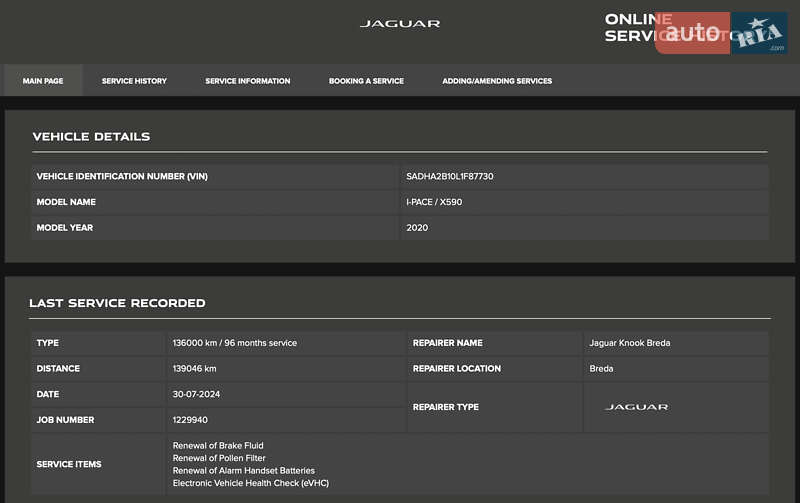Click the Last Service Recorded heading
The image size is (800, 503).
(117, 303)
